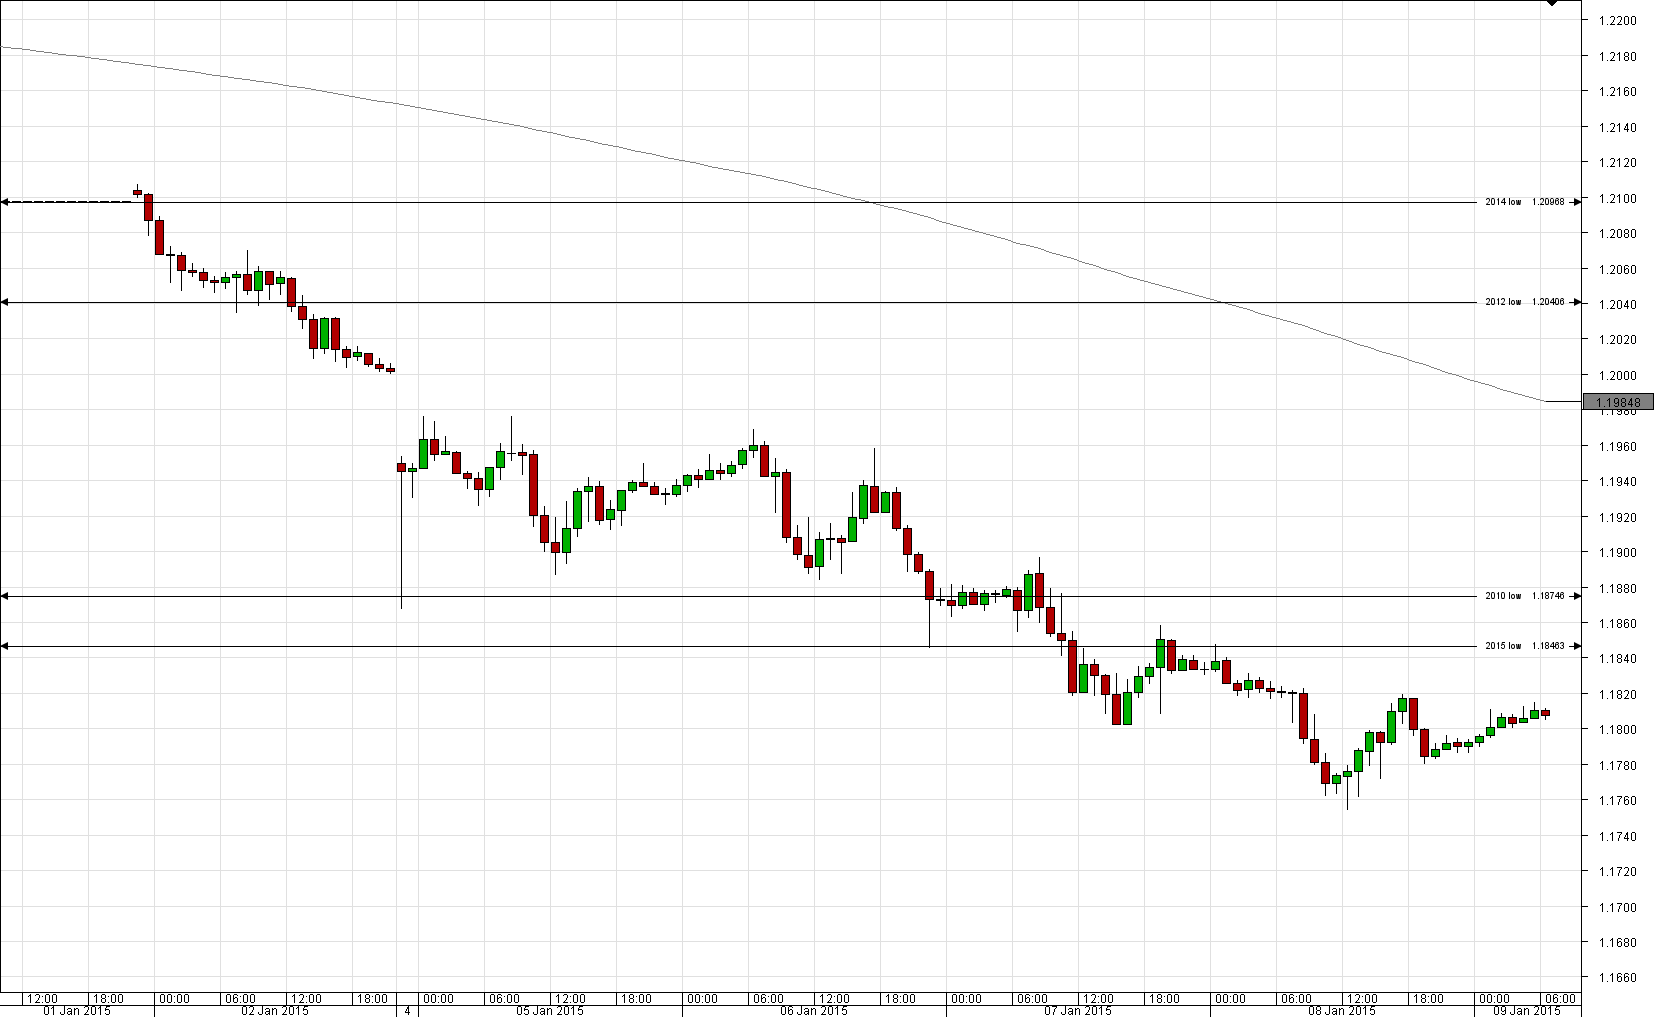
Task: Click the 1.1840 price axis label
Action: 1618,659
